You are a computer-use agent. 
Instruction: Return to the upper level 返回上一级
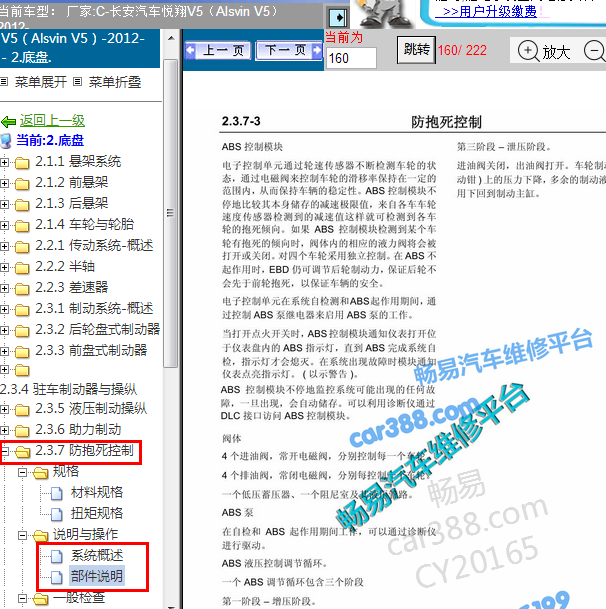[52, 120]
